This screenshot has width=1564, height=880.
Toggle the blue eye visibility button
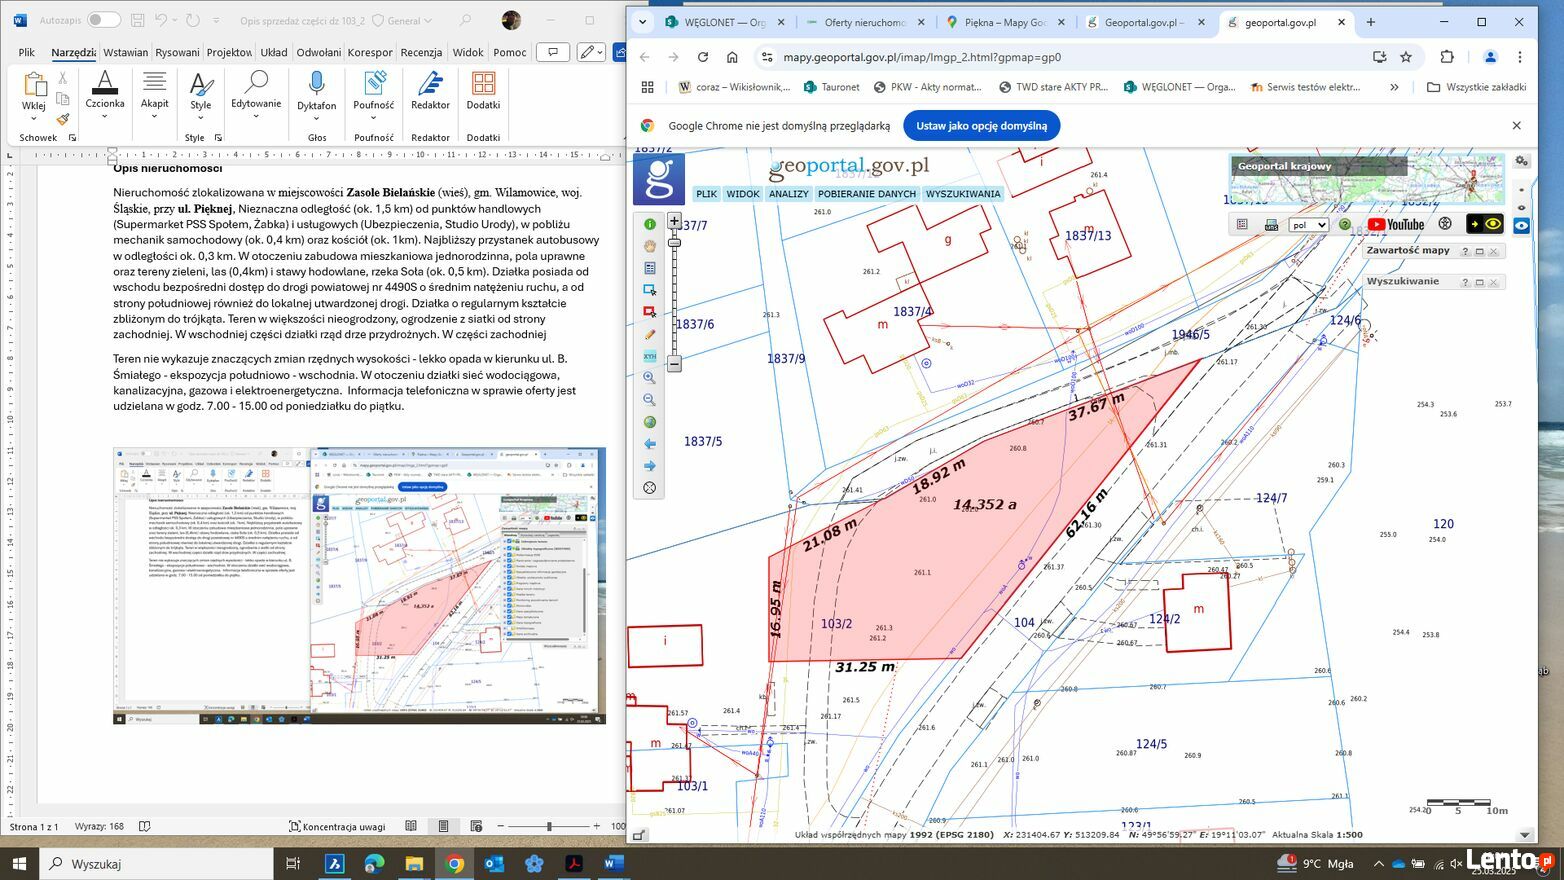pyautogui.click(x=1521, y=225)
